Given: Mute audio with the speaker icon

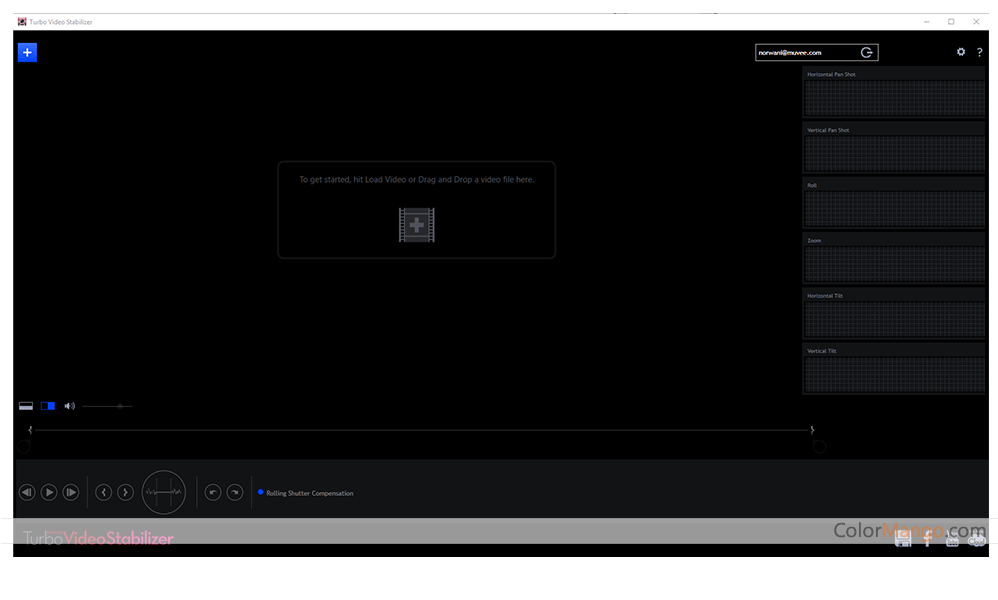Looking at the screenshot, I should (69, 406).
